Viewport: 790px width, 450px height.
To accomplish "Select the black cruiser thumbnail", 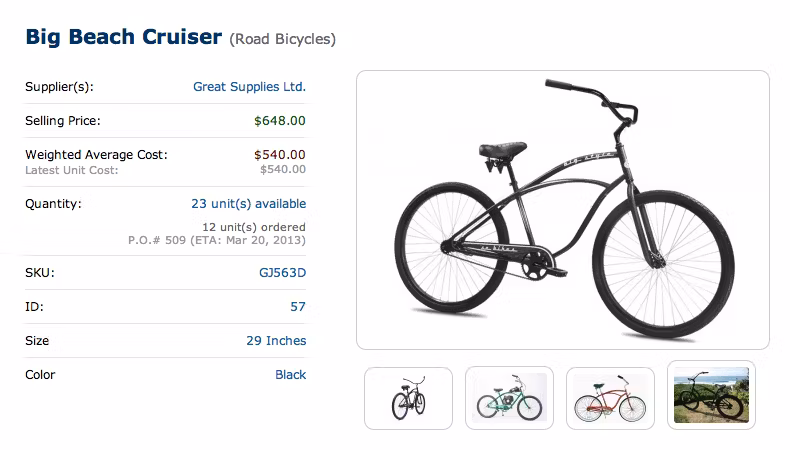I will pos(408,398).
